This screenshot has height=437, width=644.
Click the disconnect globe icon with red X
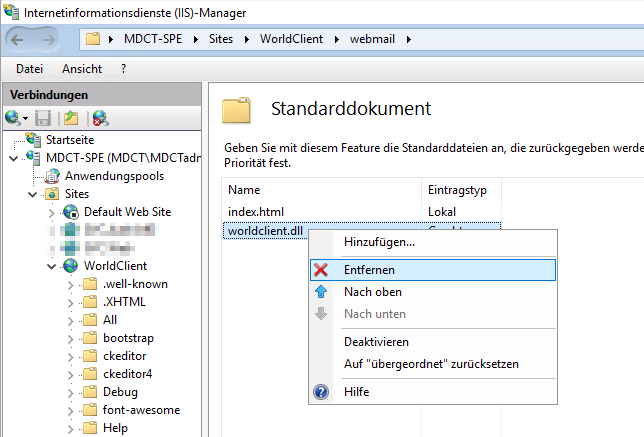[x=99, y=118]
